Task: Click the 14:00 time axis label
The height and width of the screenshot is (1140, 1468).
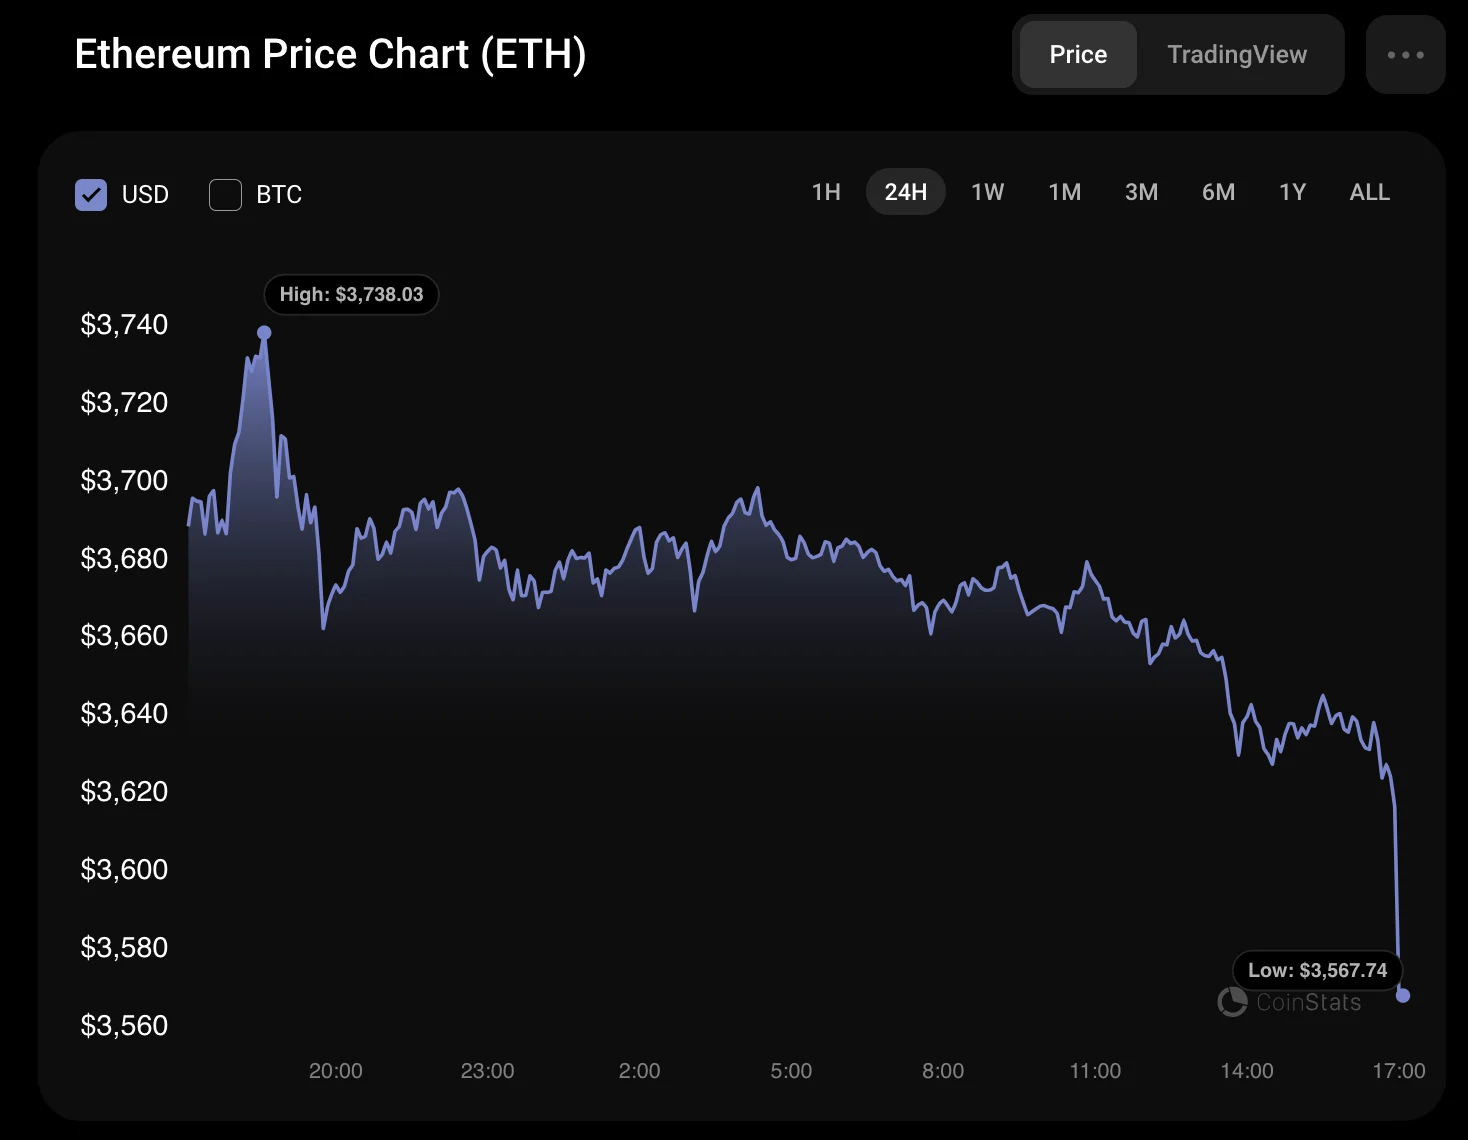Action: pyautogui.click(x=1246, y=1071)
